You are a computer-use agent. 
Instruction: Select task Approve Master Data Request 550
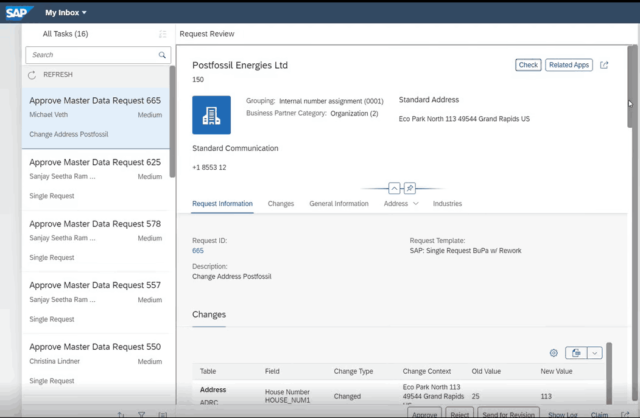tap(96, 364)
